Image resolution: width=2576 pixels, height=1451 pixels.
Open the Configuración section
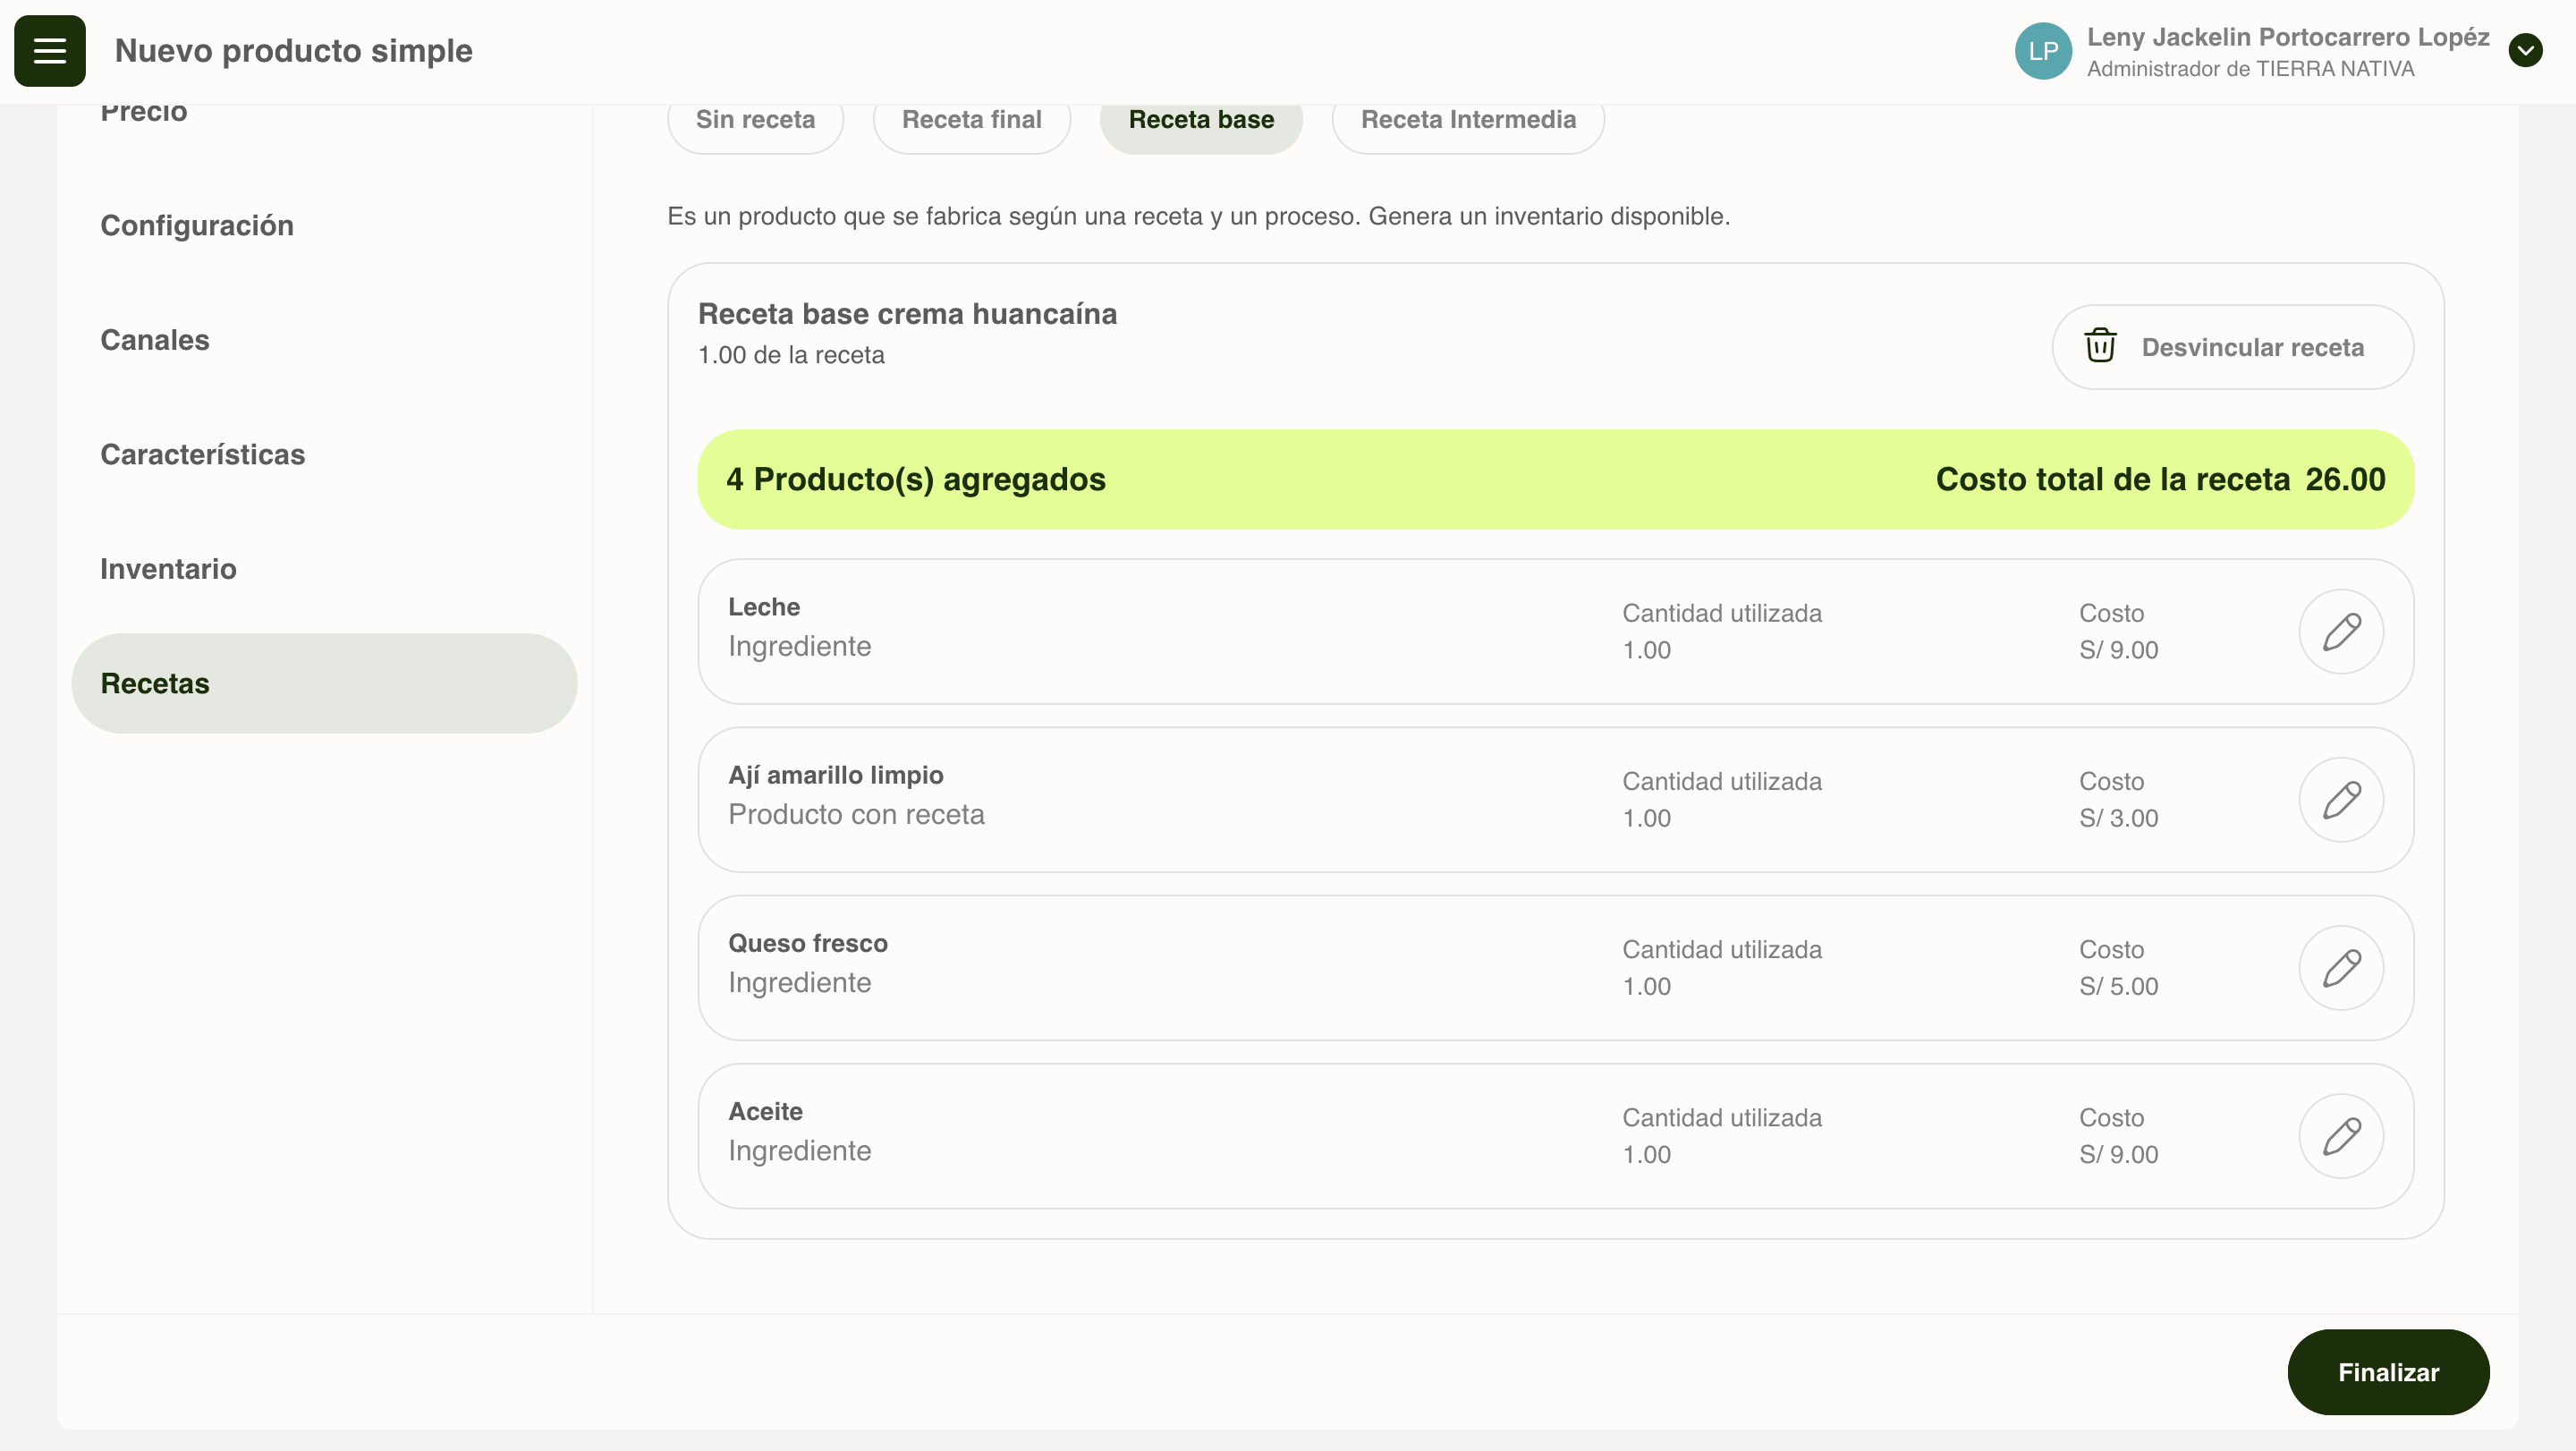197,226
